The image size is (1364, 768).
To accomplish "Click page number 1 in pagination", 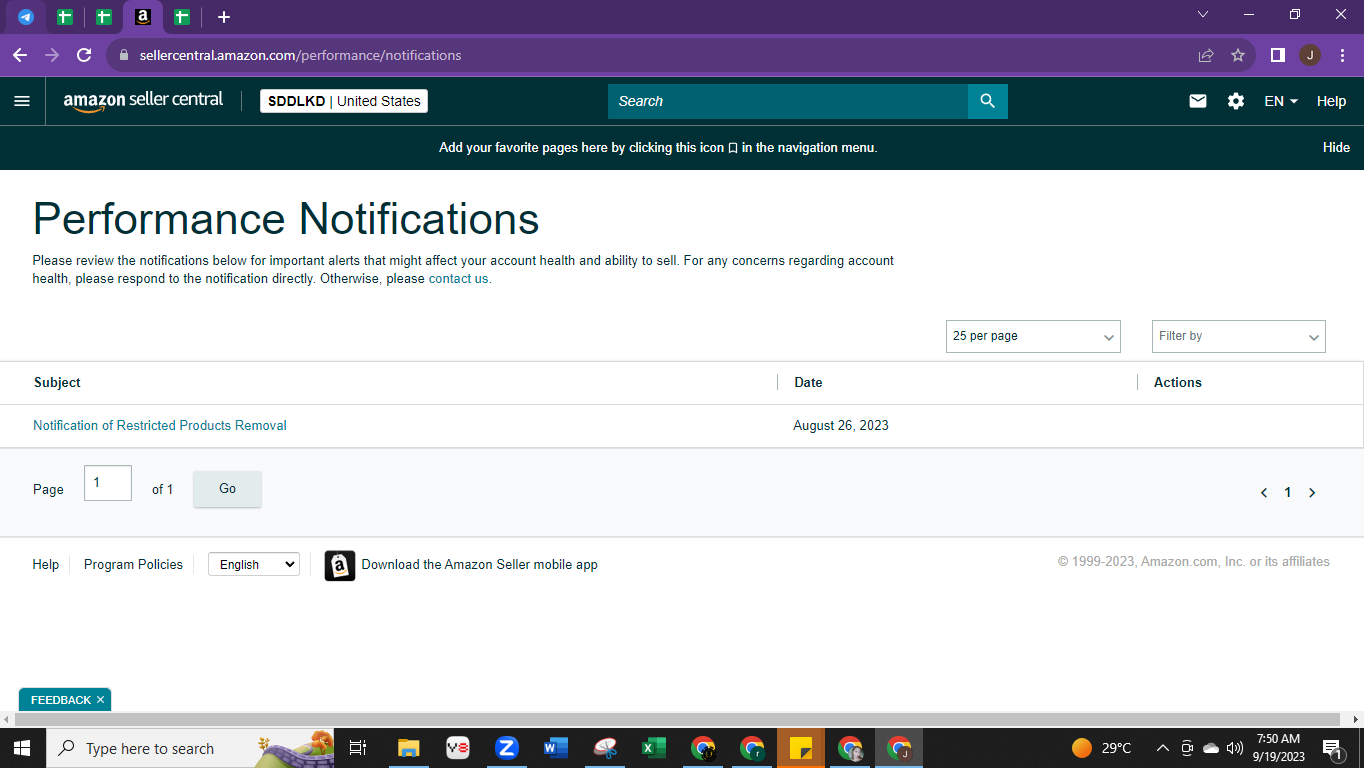I will [x=1288, y=492].
